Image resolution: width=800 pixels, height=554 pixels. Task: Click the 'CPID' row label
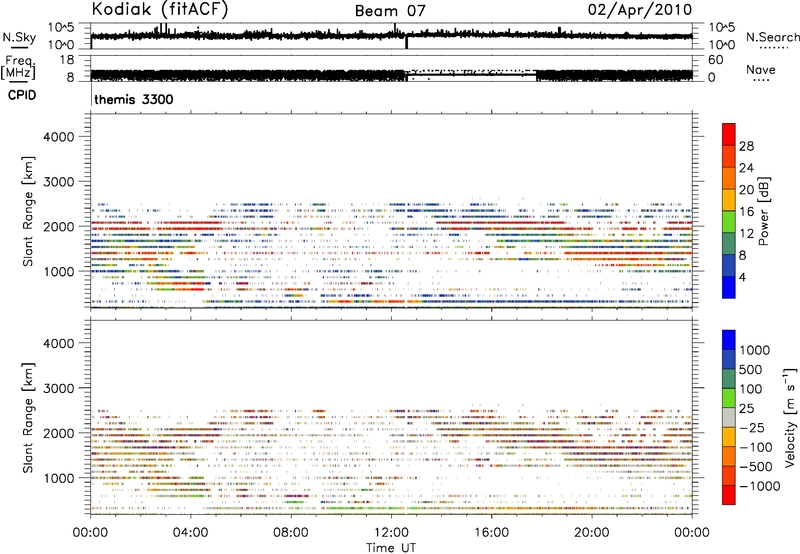22,95
